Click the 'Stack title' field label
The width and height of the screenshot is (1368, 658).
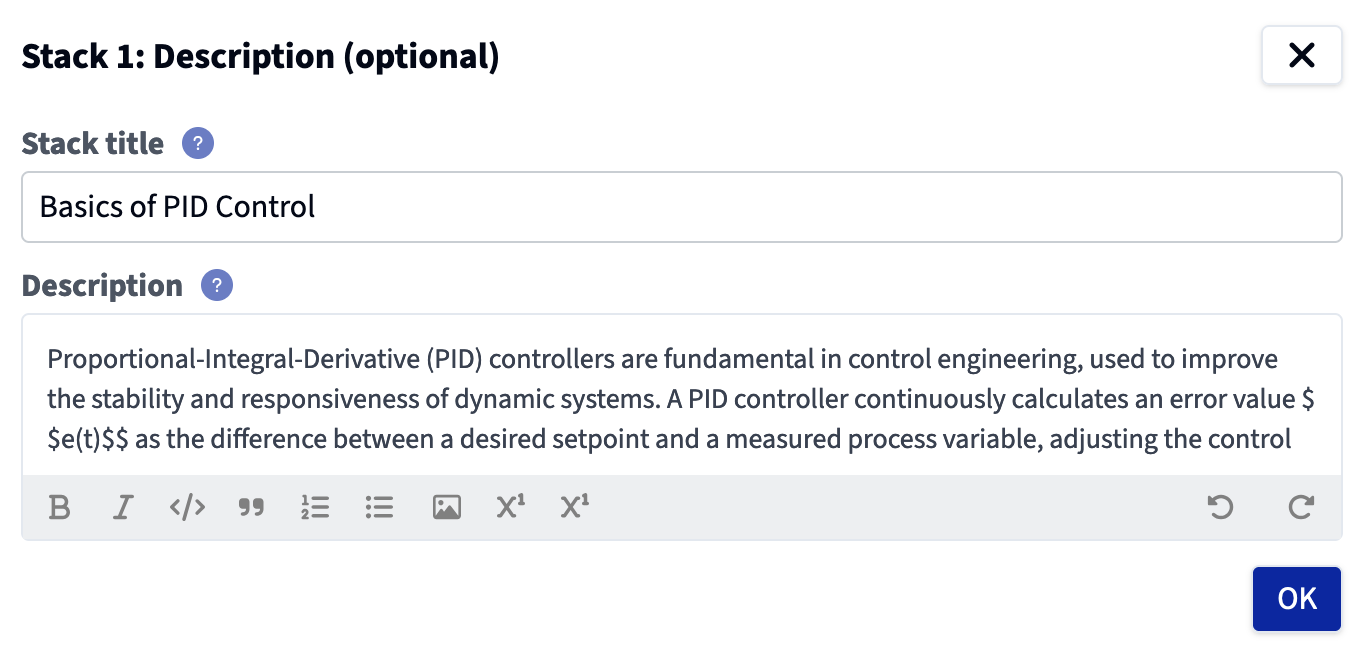click(93, 144)
